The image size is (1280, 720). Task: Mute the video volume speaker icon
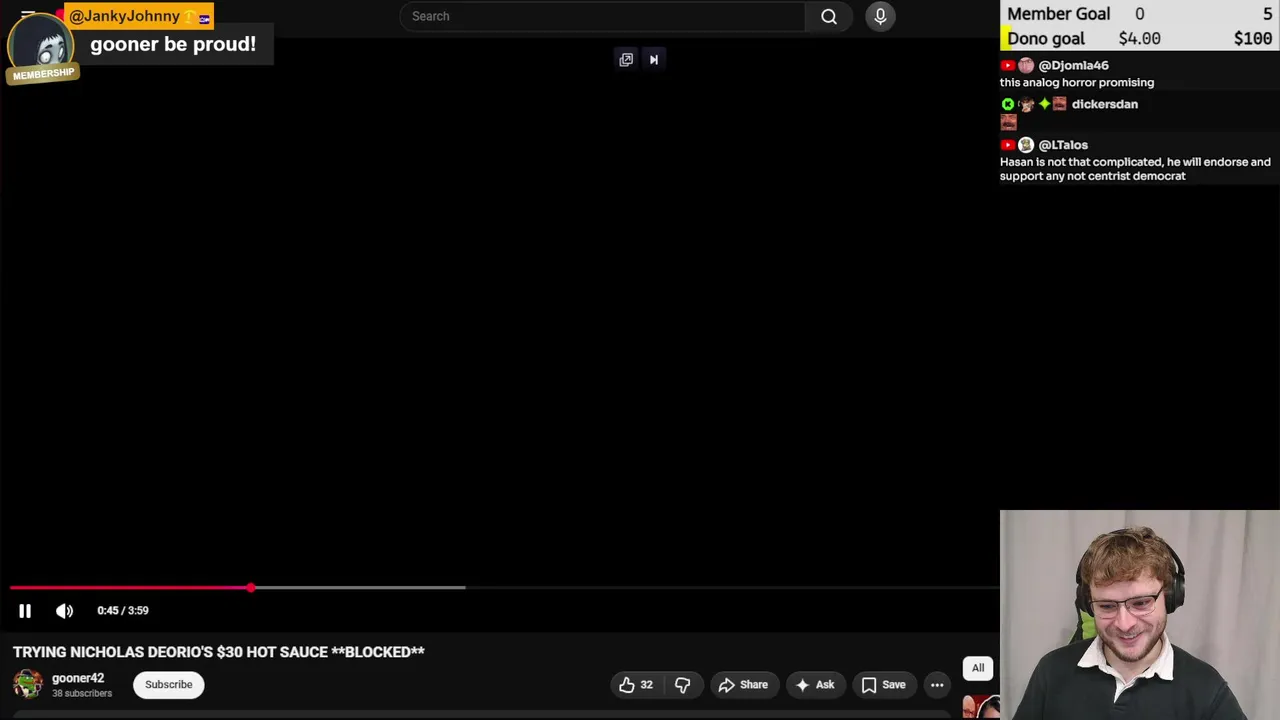click(x=64, y=611)
